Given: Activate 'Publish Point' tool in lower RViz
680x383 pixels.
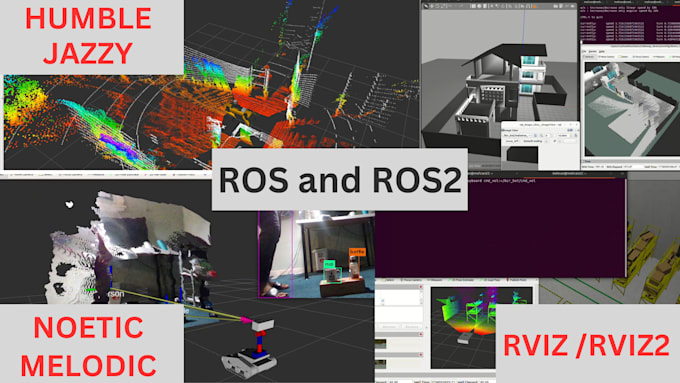Looking at the screenshot, I should 517,280.
